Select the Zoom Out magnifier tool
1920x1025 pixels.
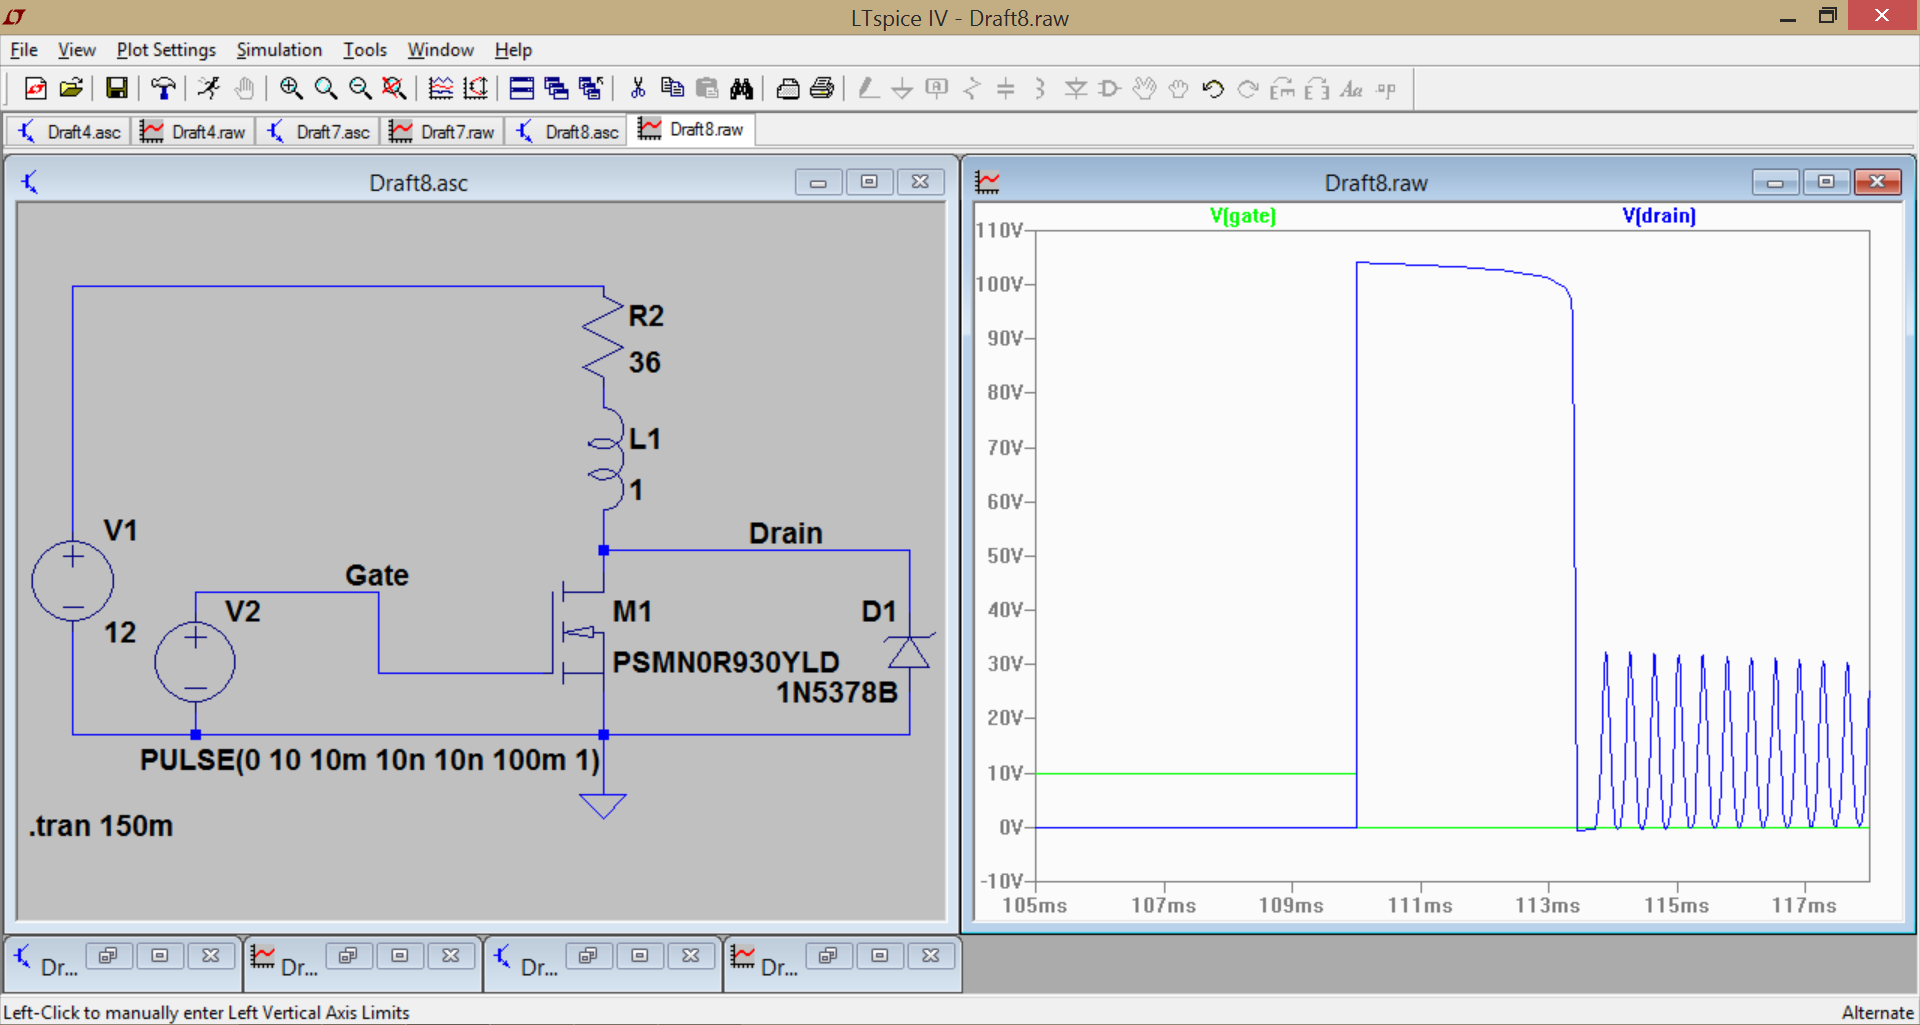360,89
